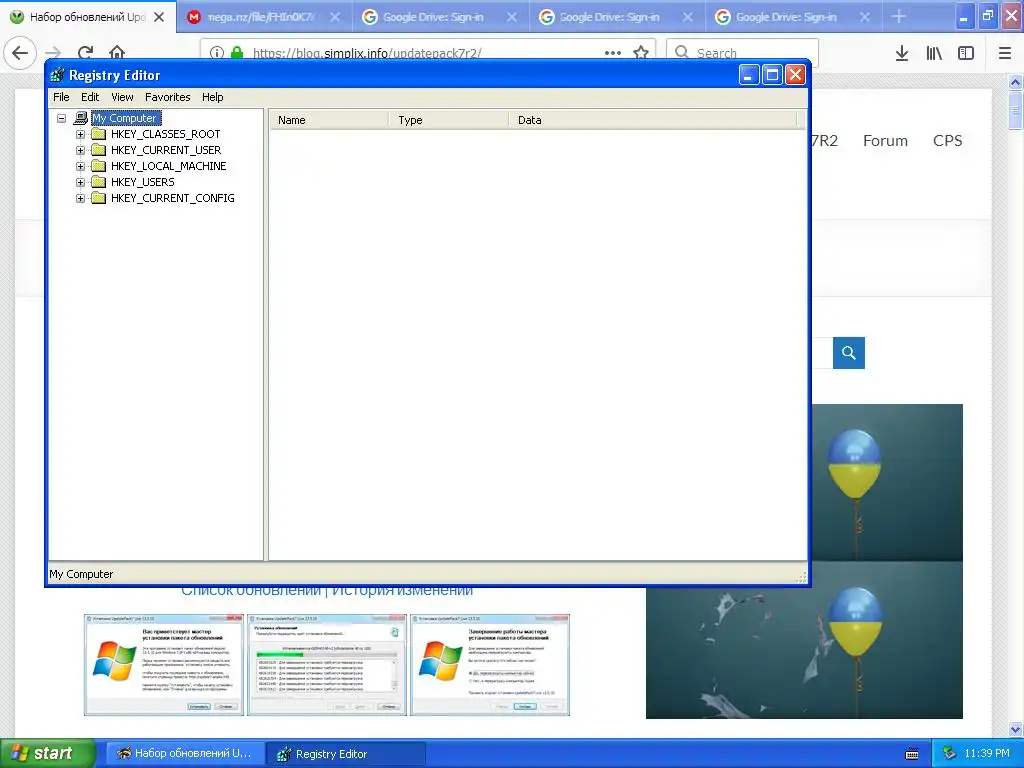Open the File menu in Registry Editor
The height and width of the screenshot is (768, 1024).
point(61,97)
